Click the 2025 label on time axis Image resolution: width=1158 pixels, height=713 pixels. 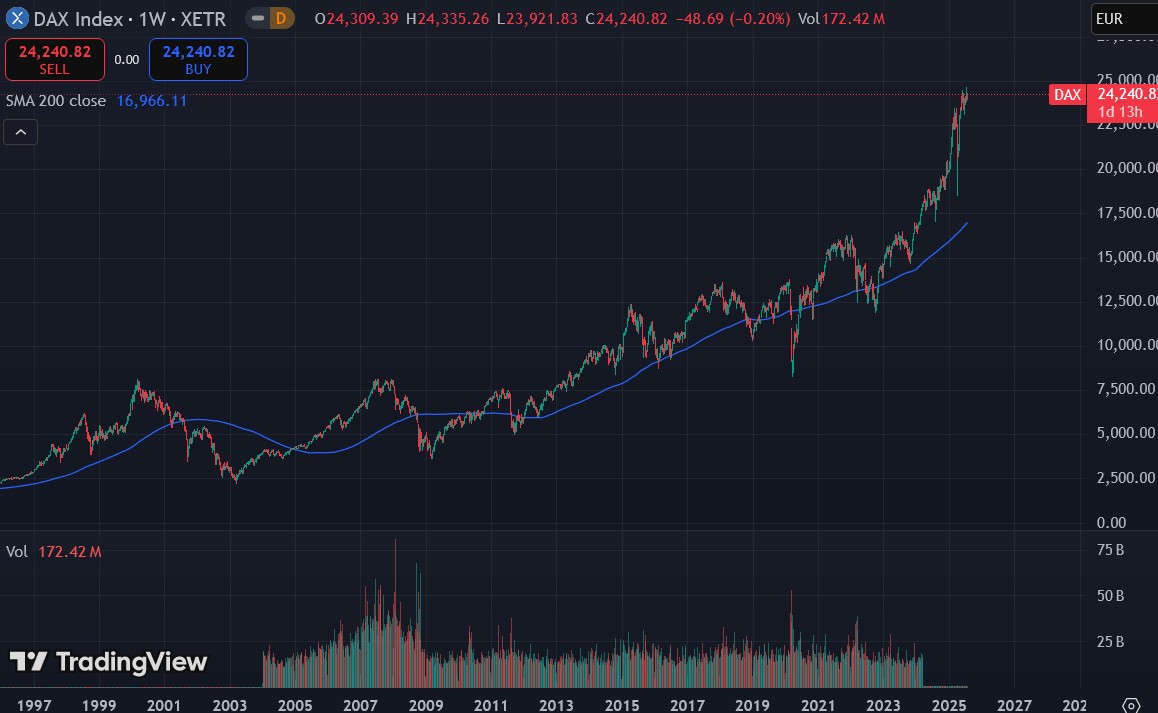pos(949,706)
